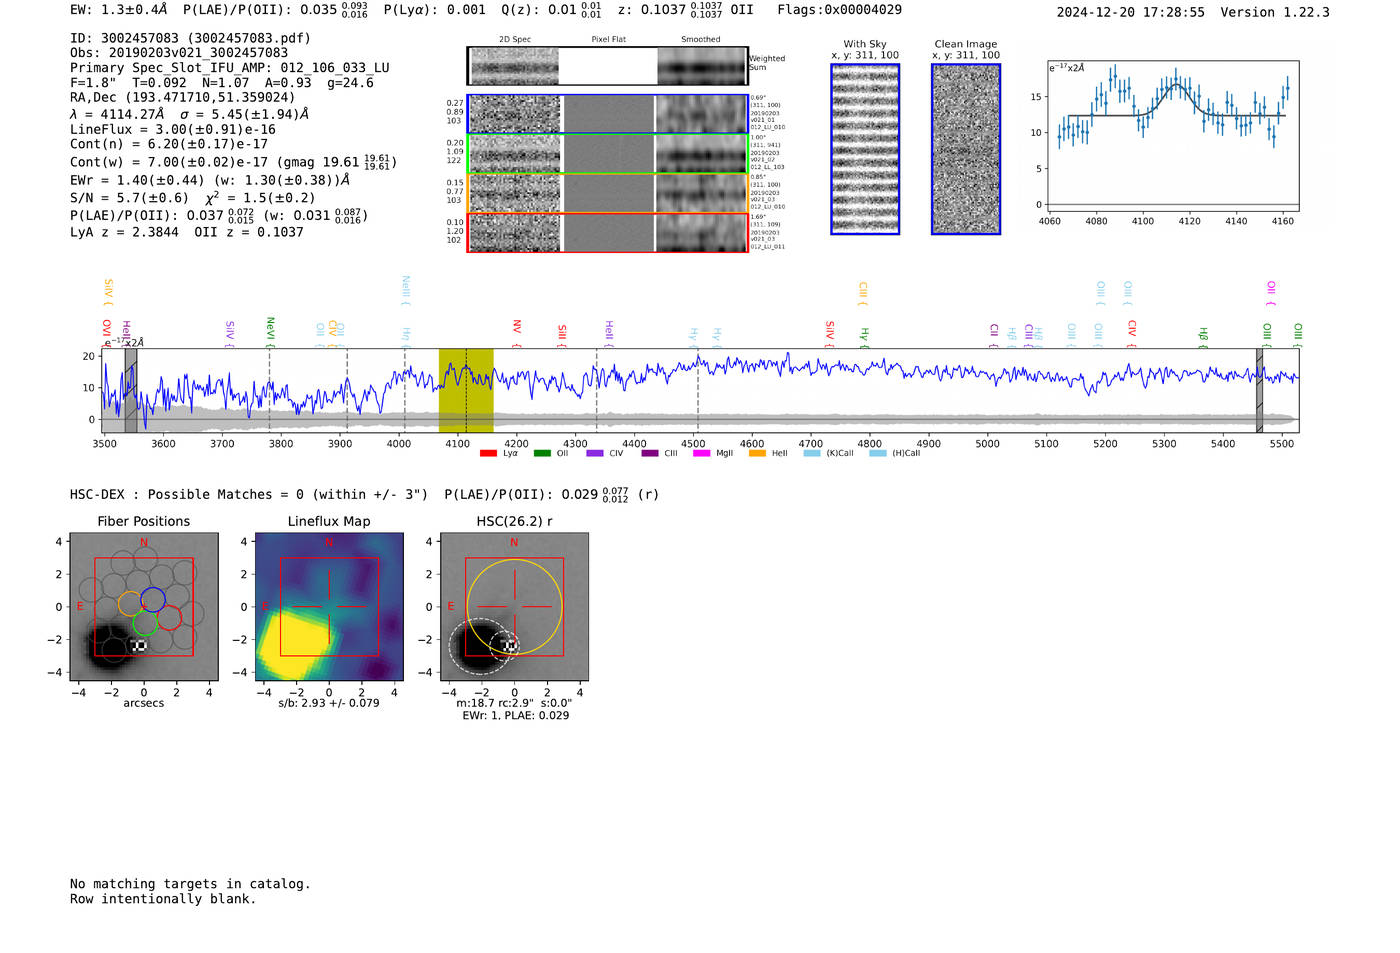Screen dimensions: 1400x953
Task: Click 'No matching targets in catalog.' text
Action: pos(190,884)
